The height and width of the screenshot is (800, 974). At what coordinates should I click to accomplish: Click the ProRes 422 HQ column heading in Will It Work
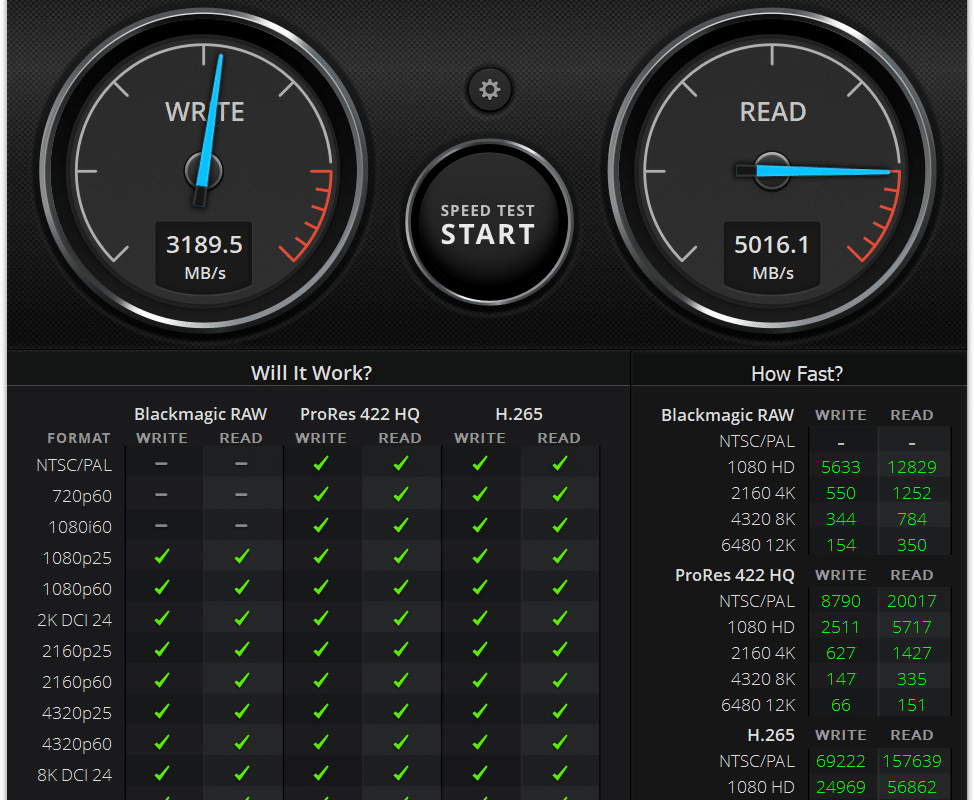point(360,414)
